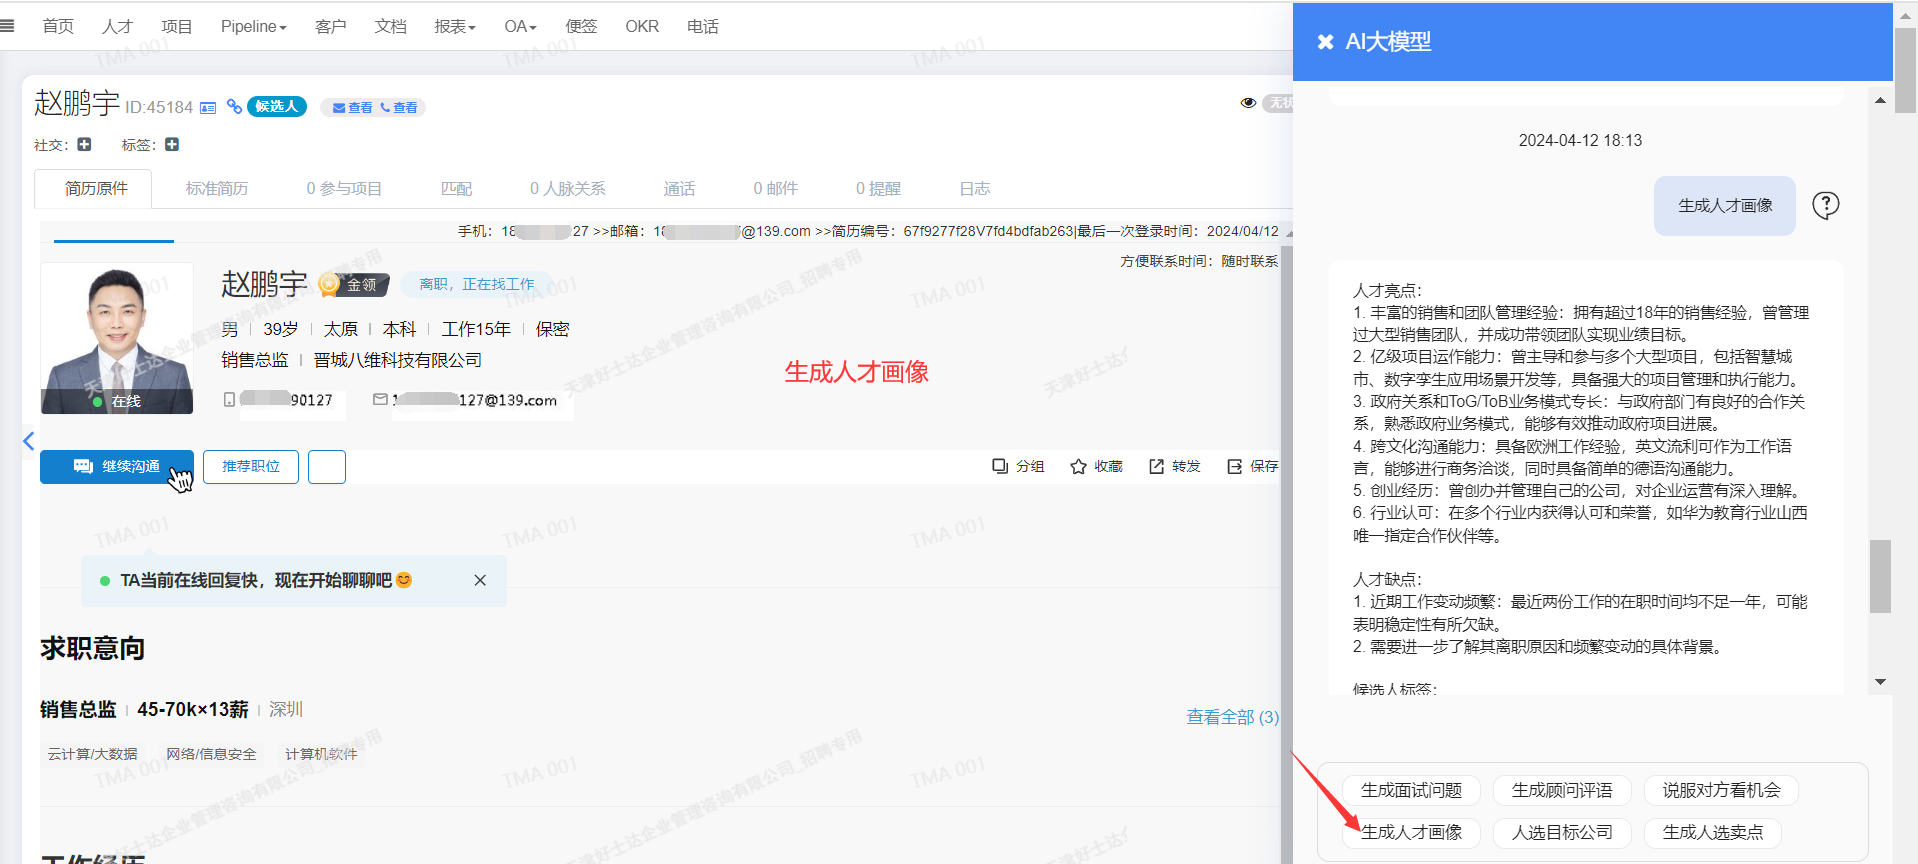Screen dimensions: 1918x864
Task: Expand the Pipeline dropdown menu
Action: [253, 27]
